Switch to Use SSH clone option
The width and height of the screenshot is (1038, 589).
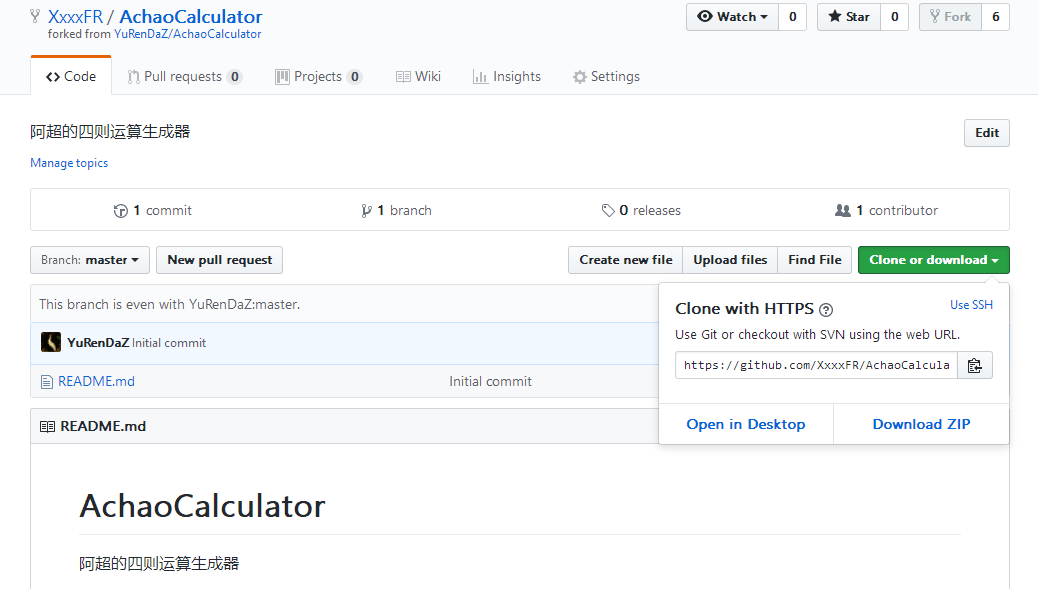point(971,304)
